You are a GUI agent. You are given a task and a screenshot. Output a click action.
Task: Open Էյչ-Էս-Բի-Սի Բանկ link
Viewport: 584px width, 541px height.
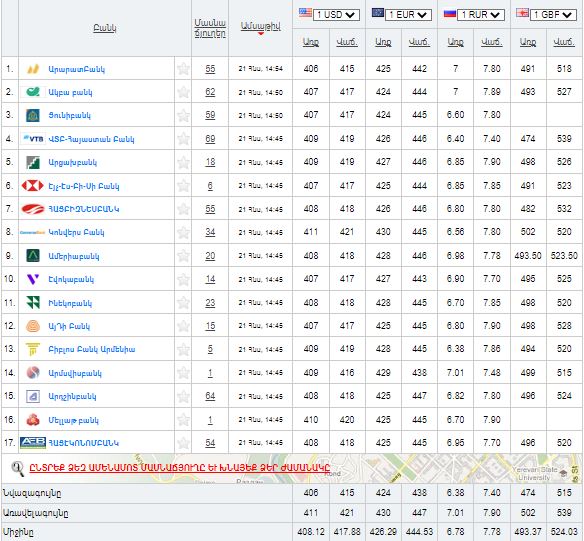pyautogui.click(x=83, y=186)
